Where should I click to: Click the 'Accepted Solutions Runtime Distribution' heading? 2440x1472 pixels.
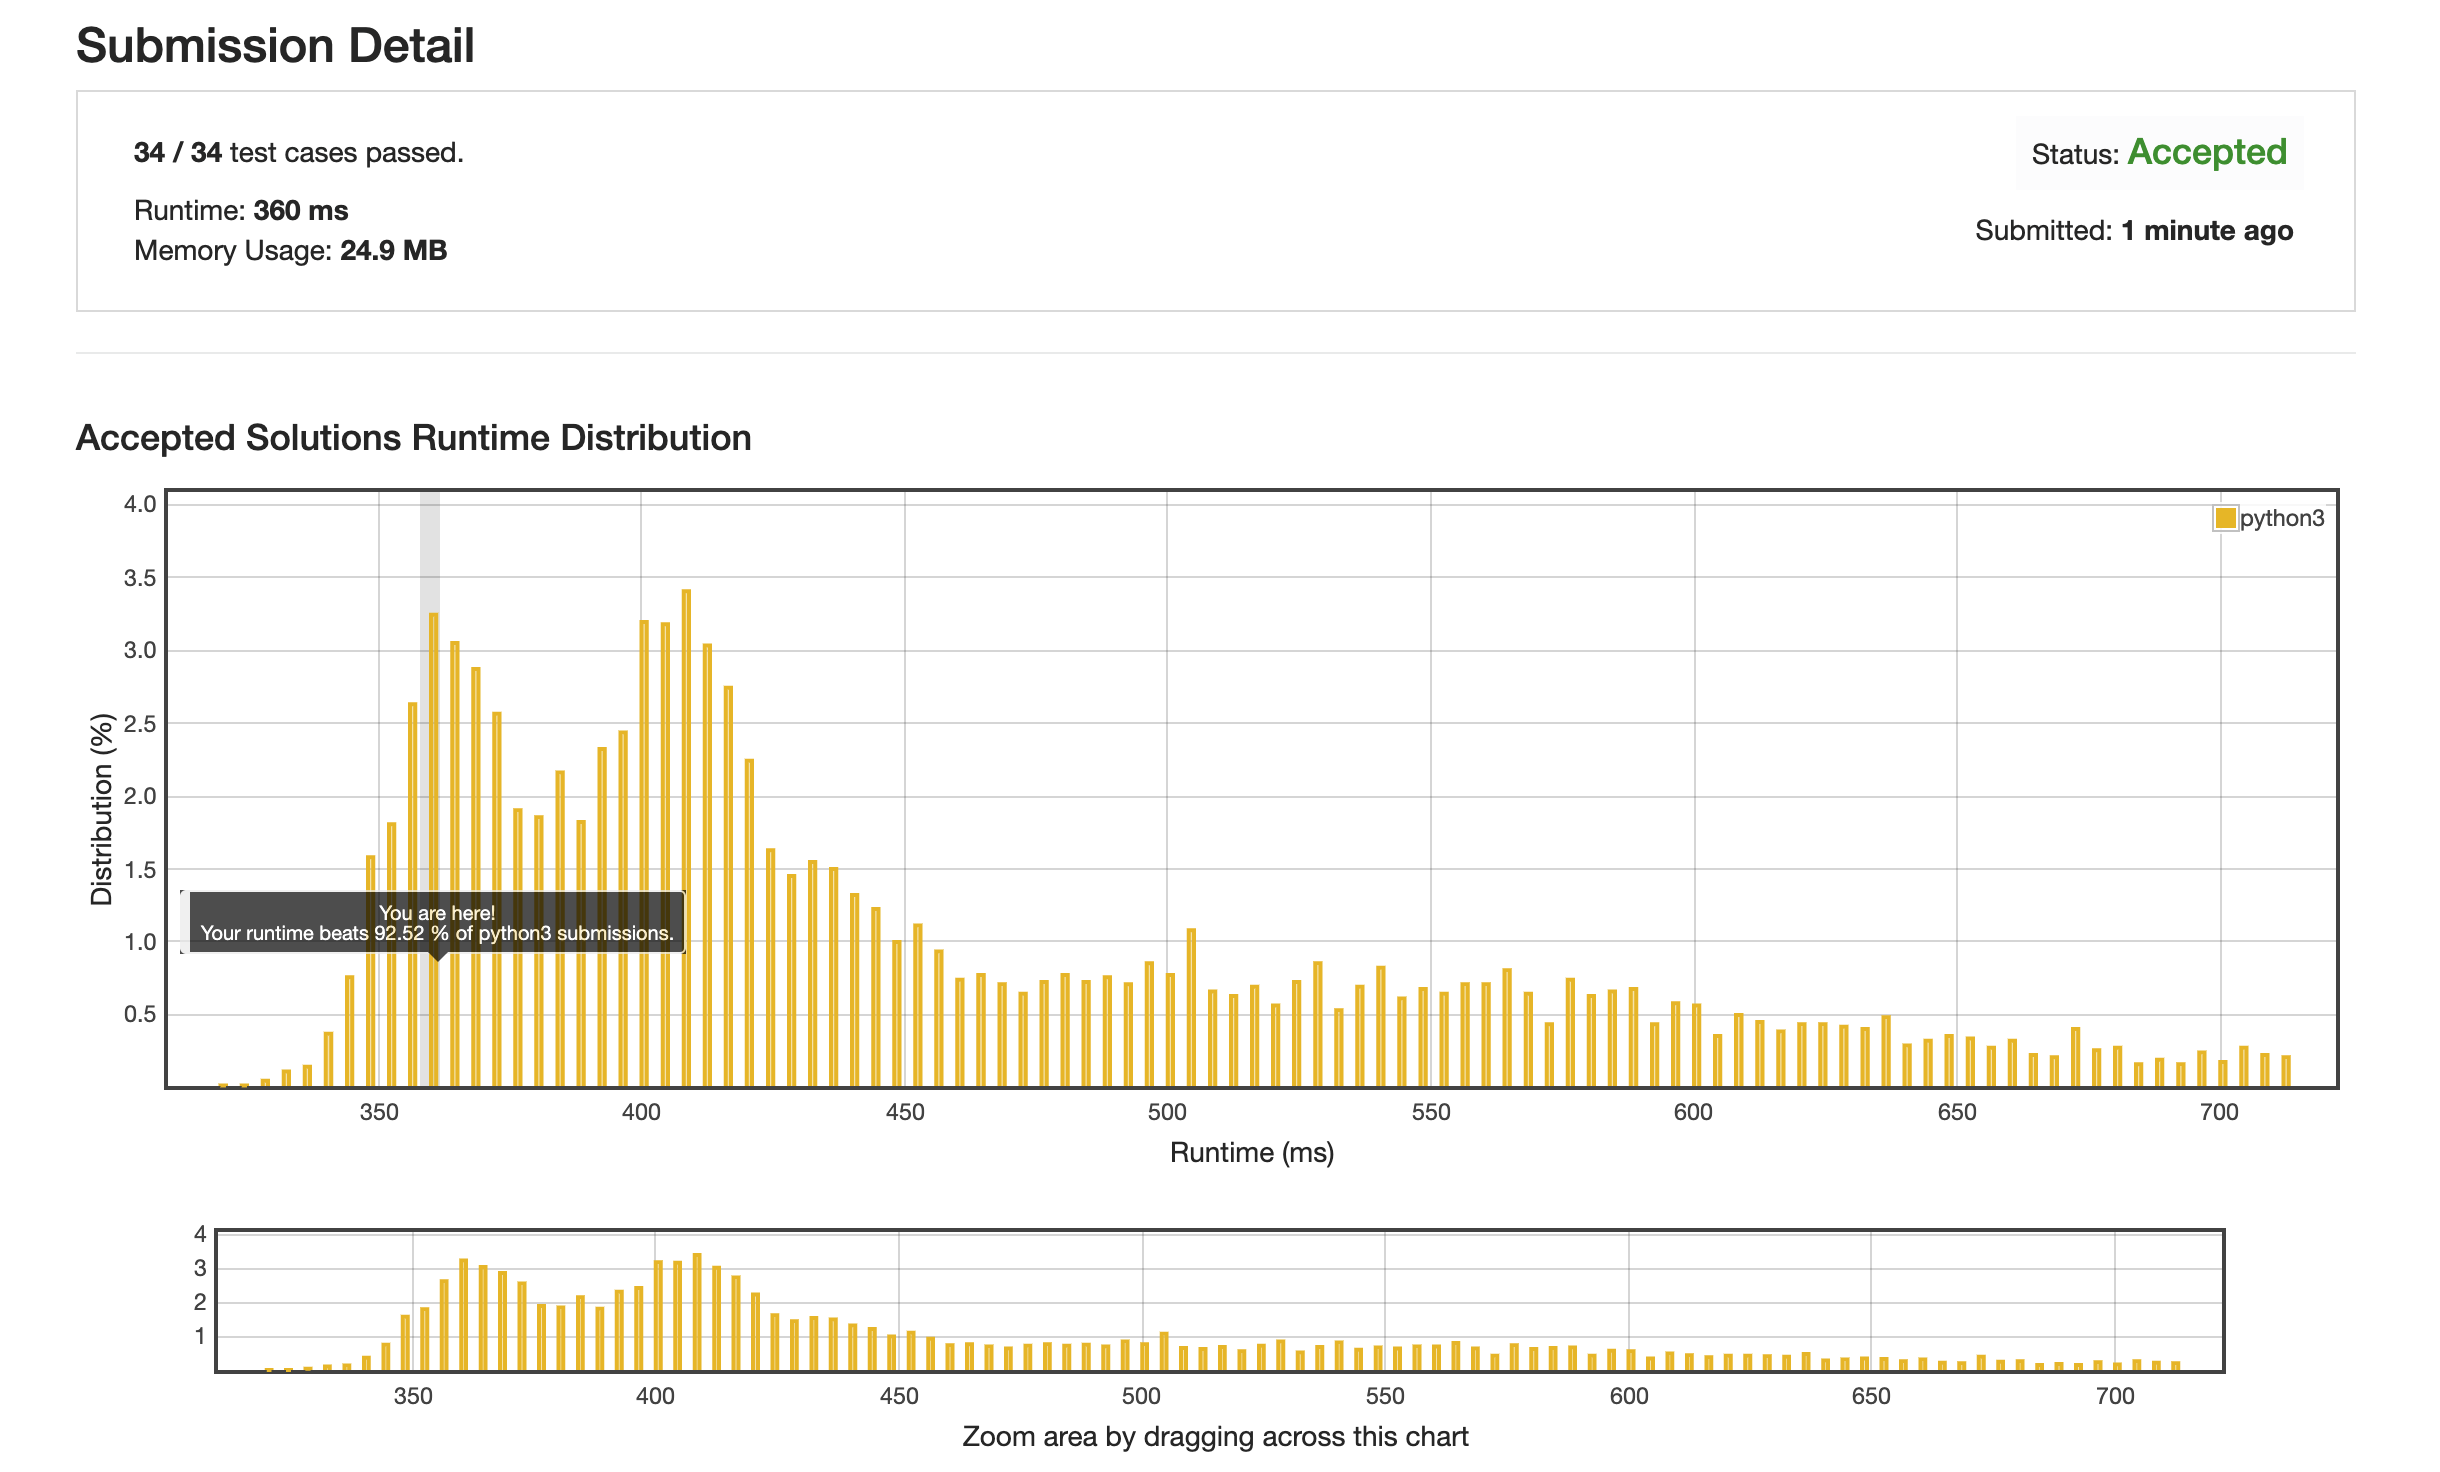pyautogui.click(x=413, y=438)
